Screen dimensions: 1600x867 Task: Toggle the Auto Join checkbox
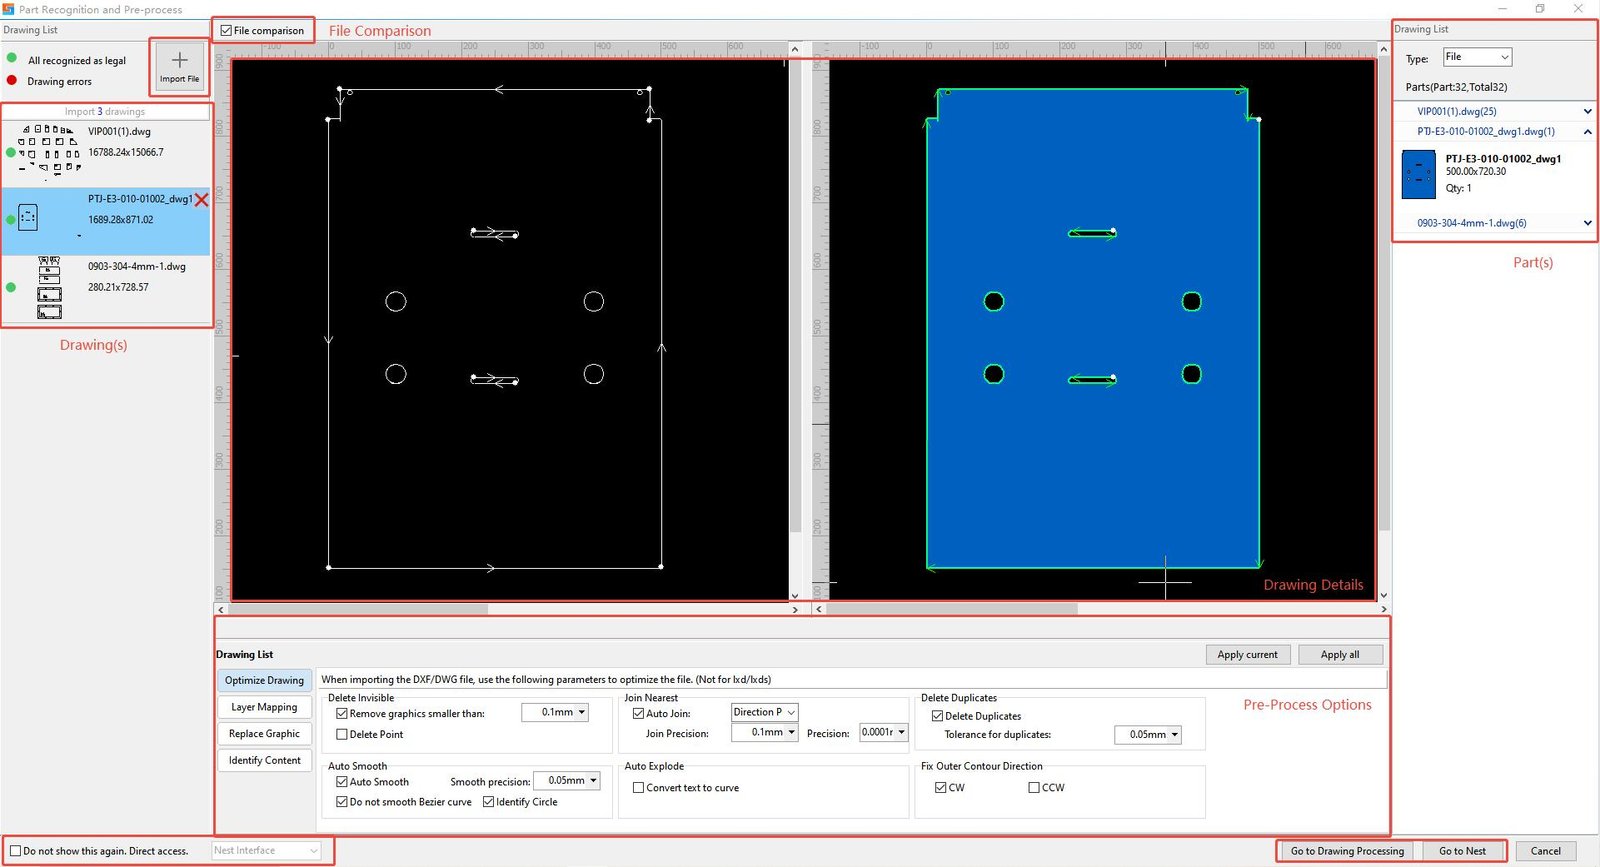coord(638,714)
